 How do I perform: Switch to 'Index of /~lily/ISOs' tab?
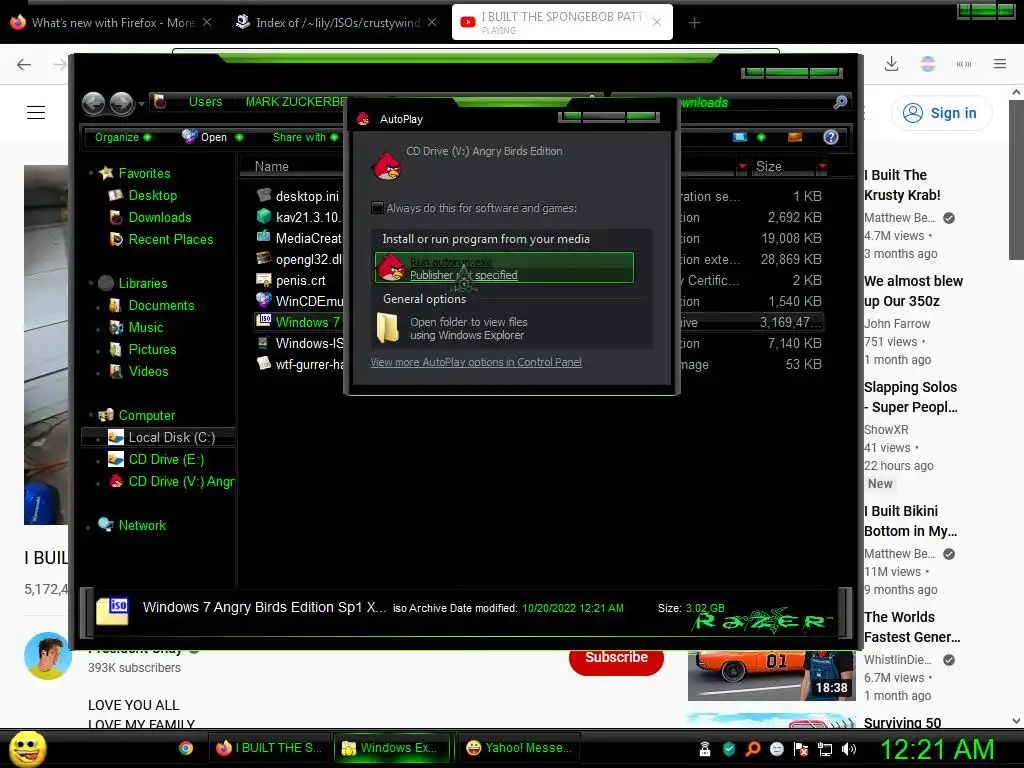(336, 23)
